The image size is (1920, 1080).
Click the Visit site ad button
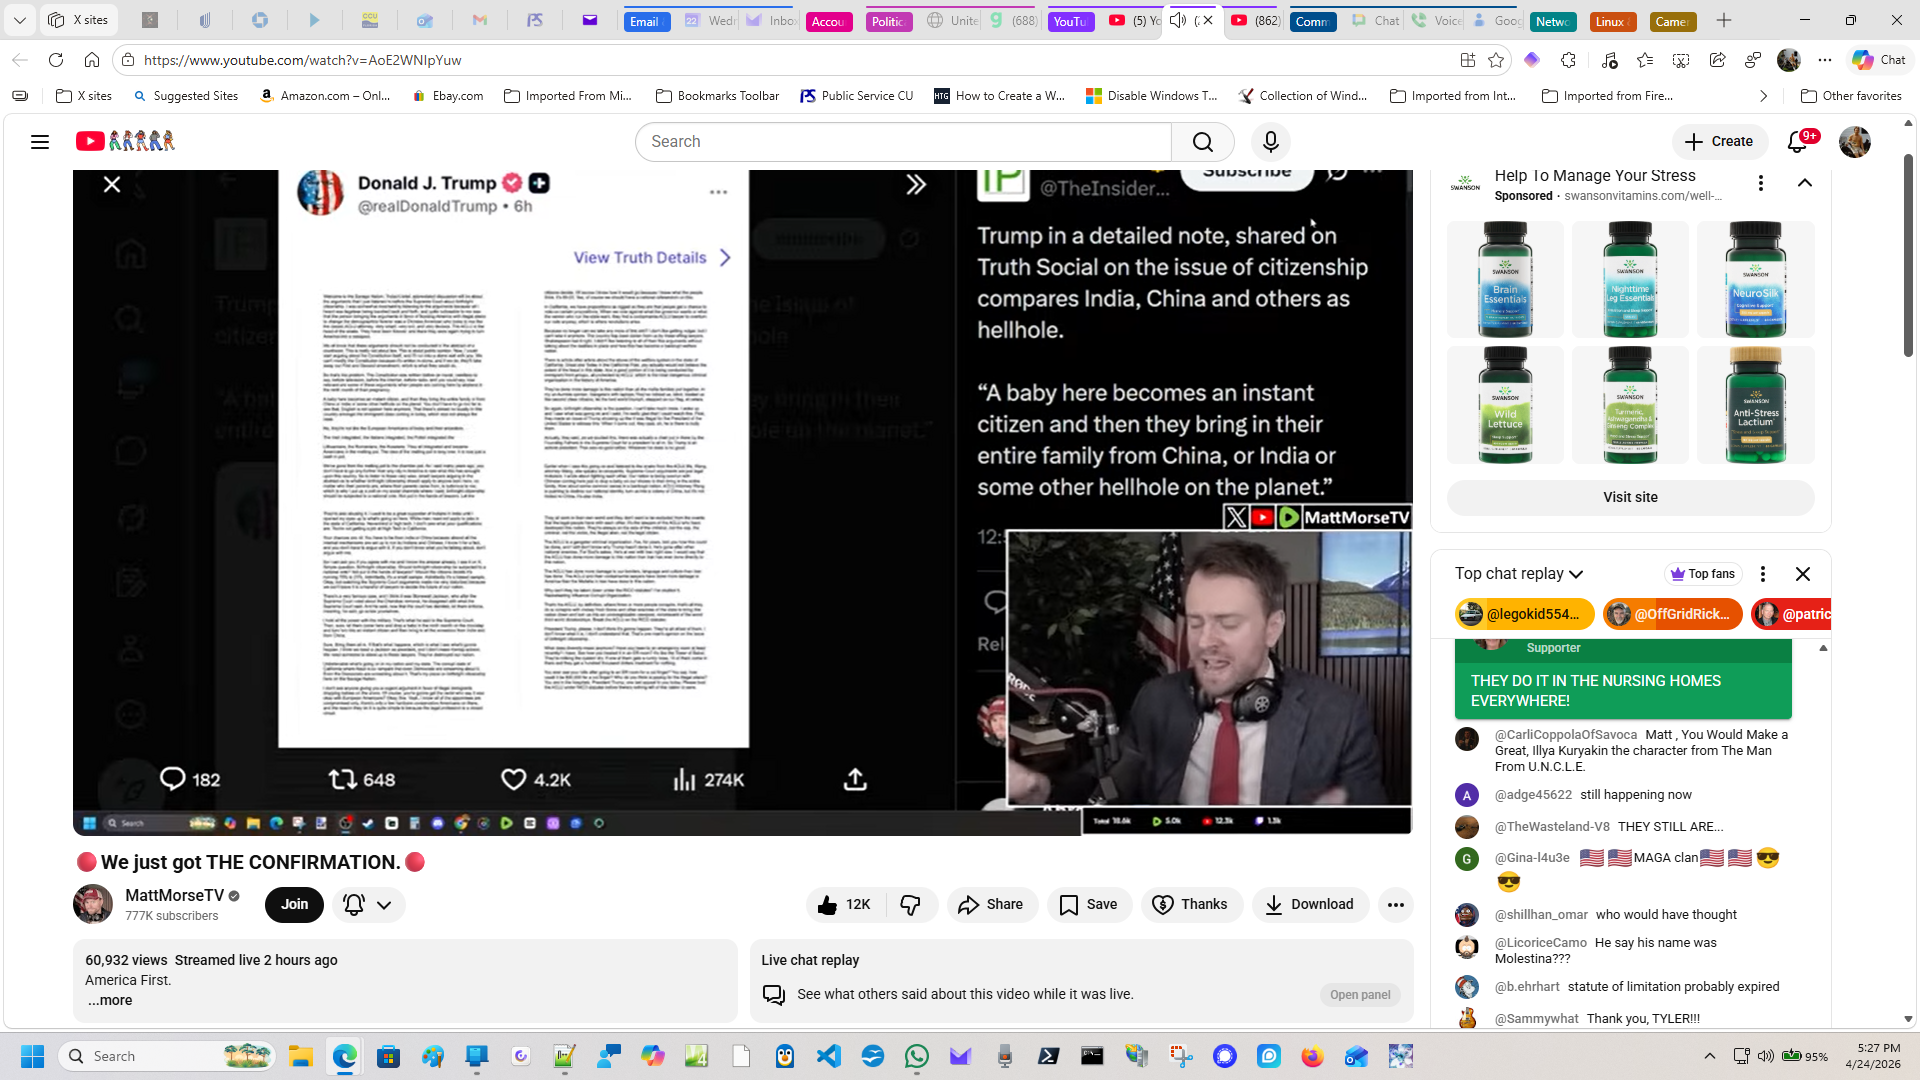1630,497
